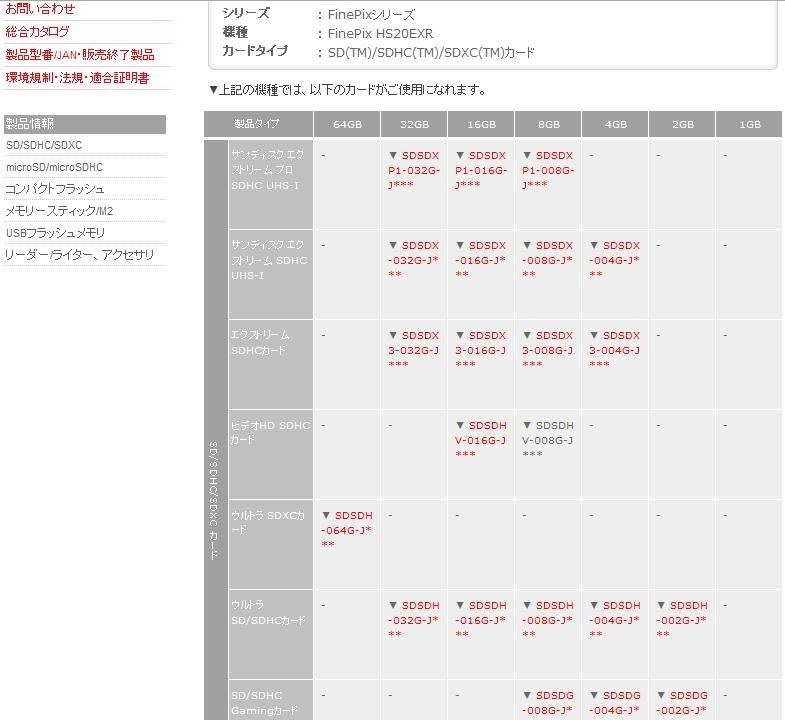Click SD(TM)/SDHC(TM)/SDXC(TM)カード card type text
Viewport: 785px width, 720px height.
click(431, 53)
